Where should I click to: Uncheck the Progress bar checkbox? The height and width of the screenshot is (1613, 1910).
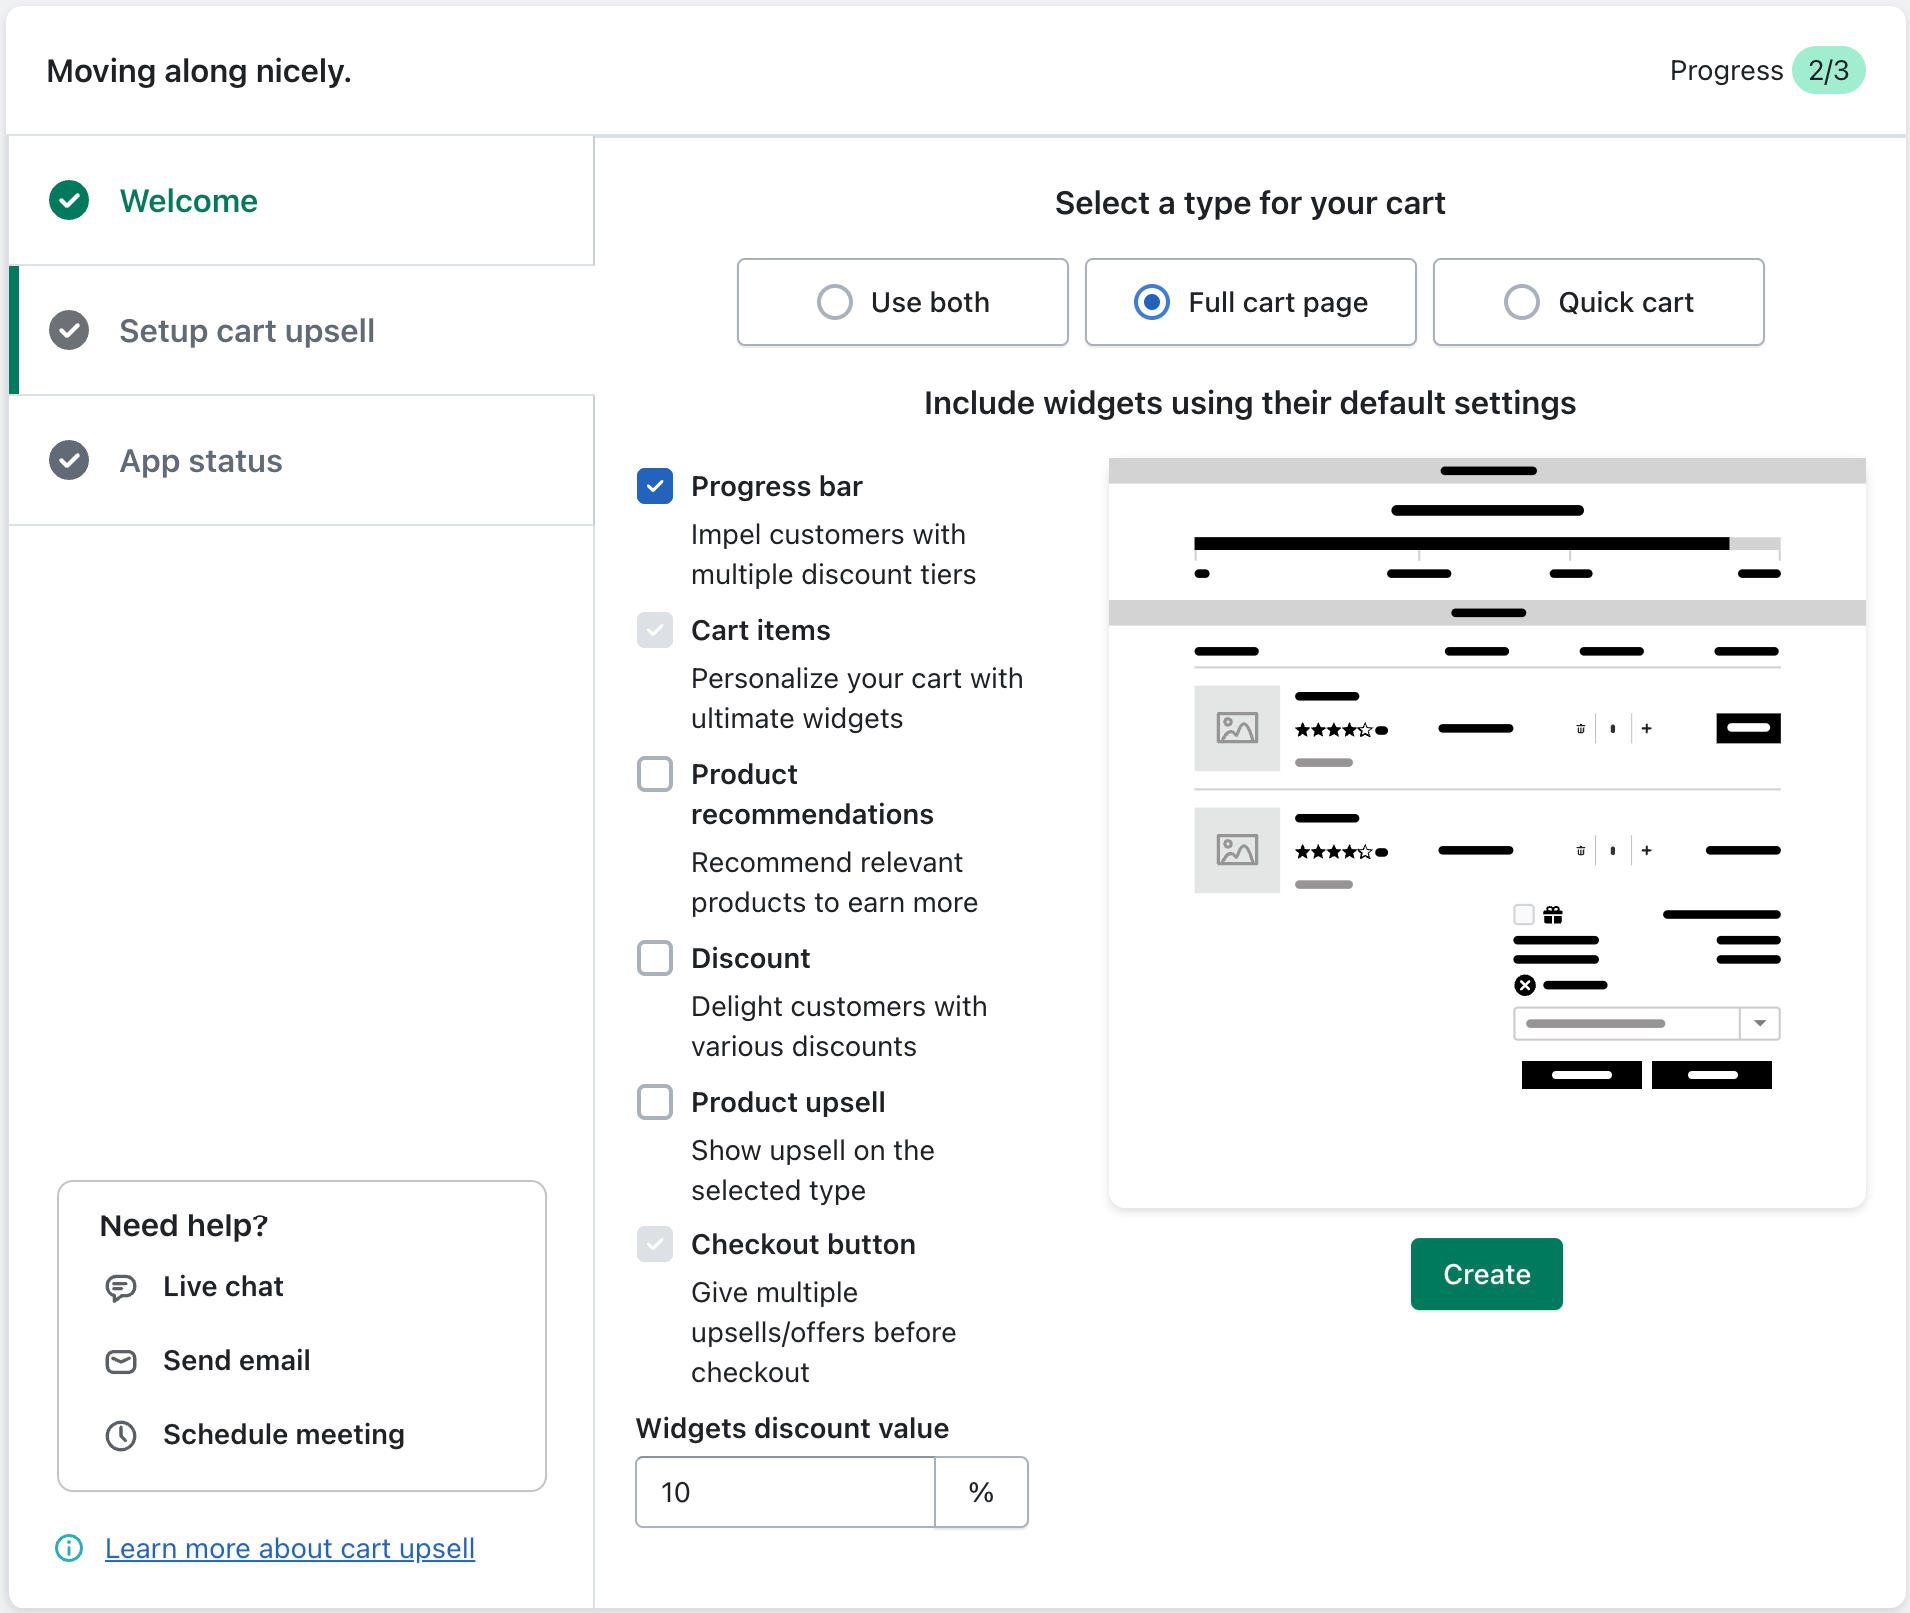(x=655, y=486)
